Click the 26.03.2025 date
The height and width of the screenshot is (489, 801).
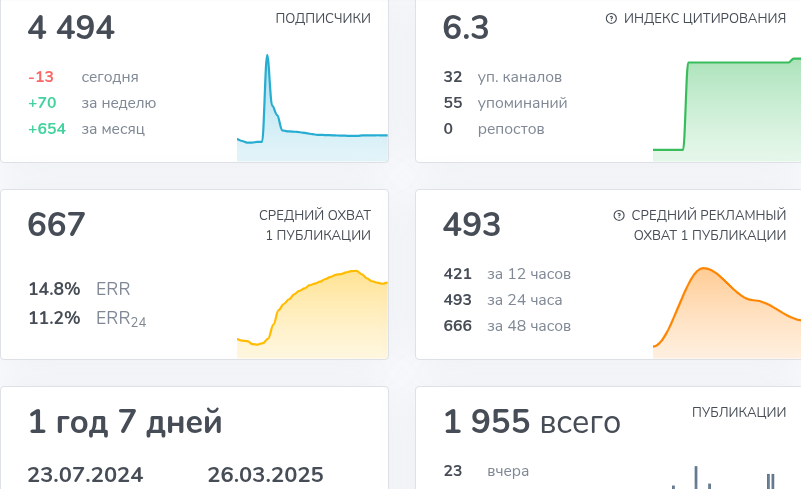click(x=266, y=475)
